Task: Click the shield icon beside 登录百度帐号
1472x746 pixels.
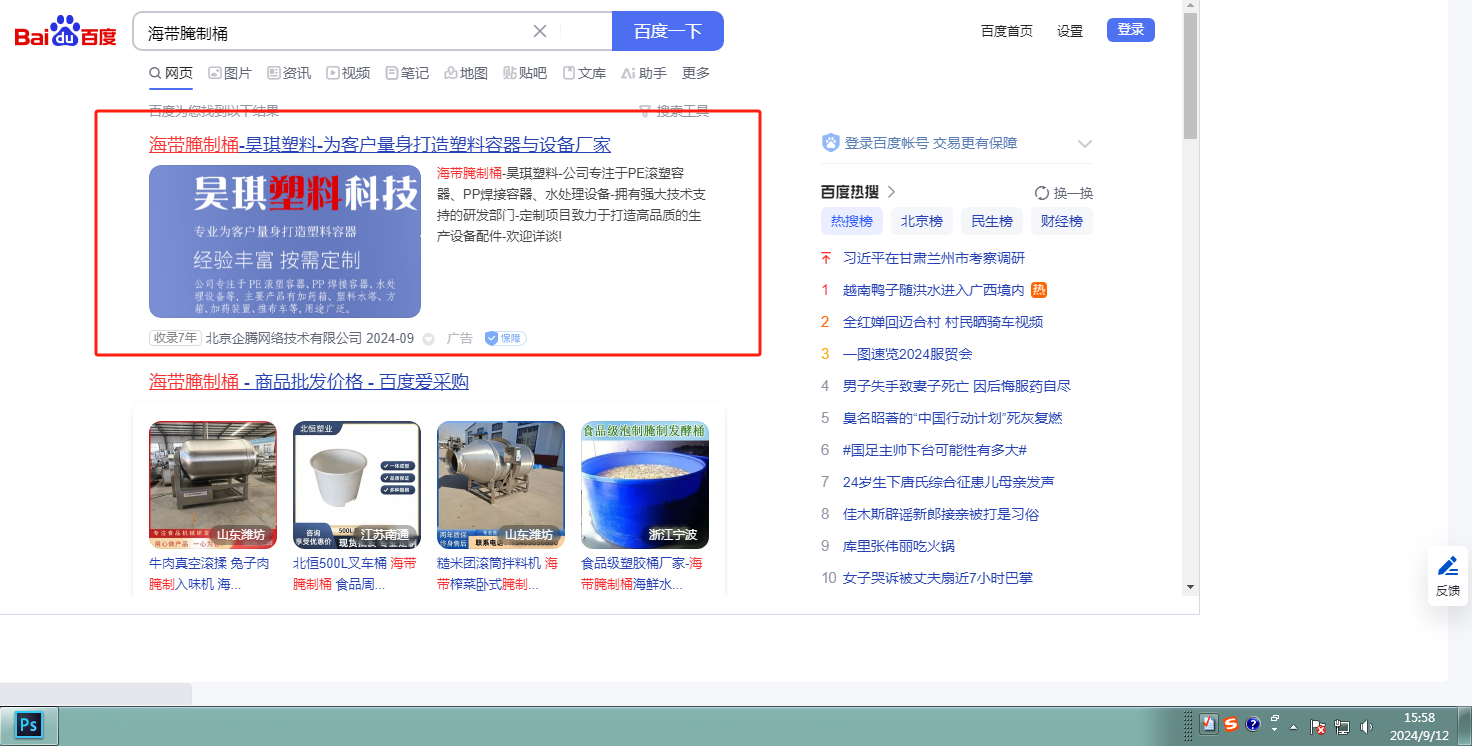Action: 831,143
